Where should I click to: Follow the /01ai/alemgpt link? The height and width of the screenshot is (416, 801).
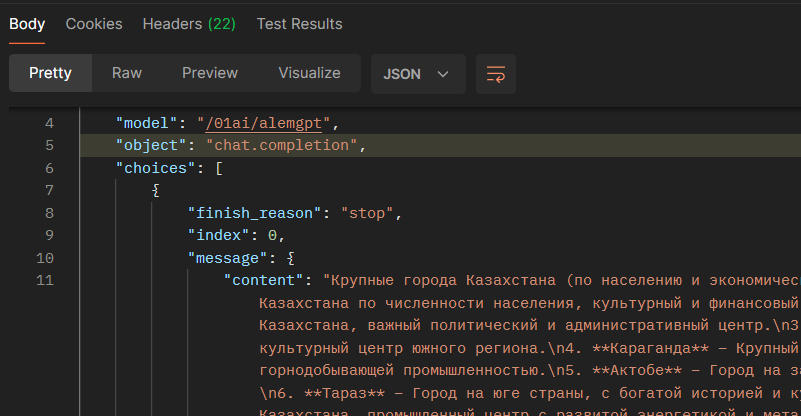pyautogui.click(x=268, y=124)
